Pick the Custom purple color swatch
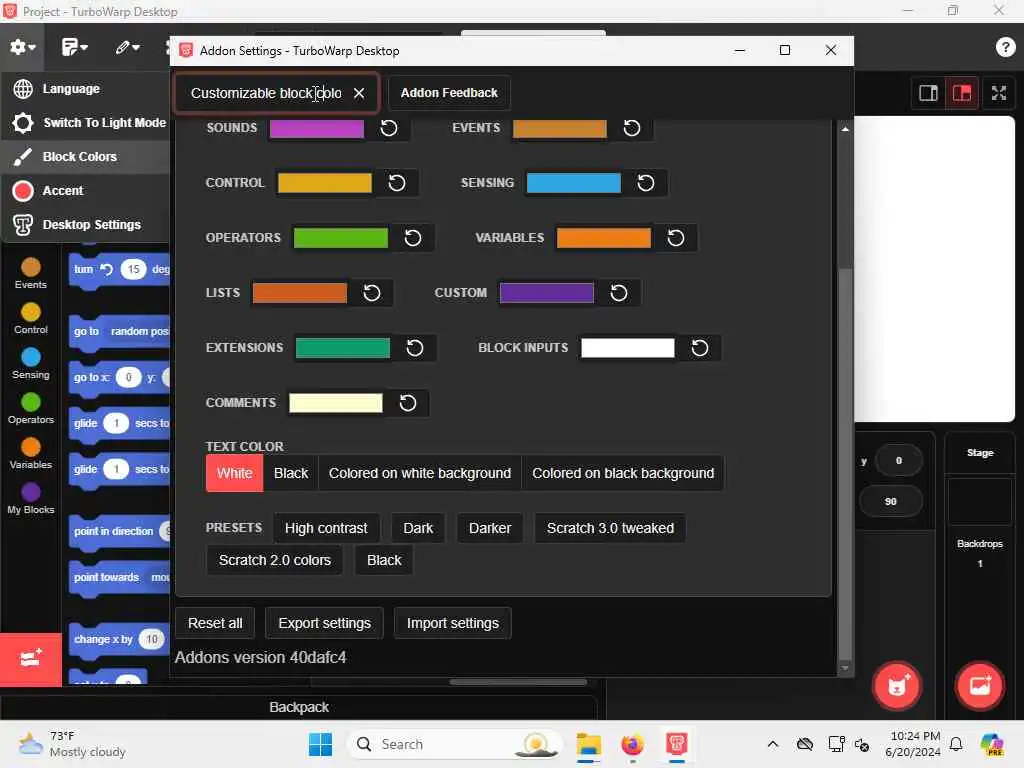The image size is (1024, 768). [x=547, y=293]
